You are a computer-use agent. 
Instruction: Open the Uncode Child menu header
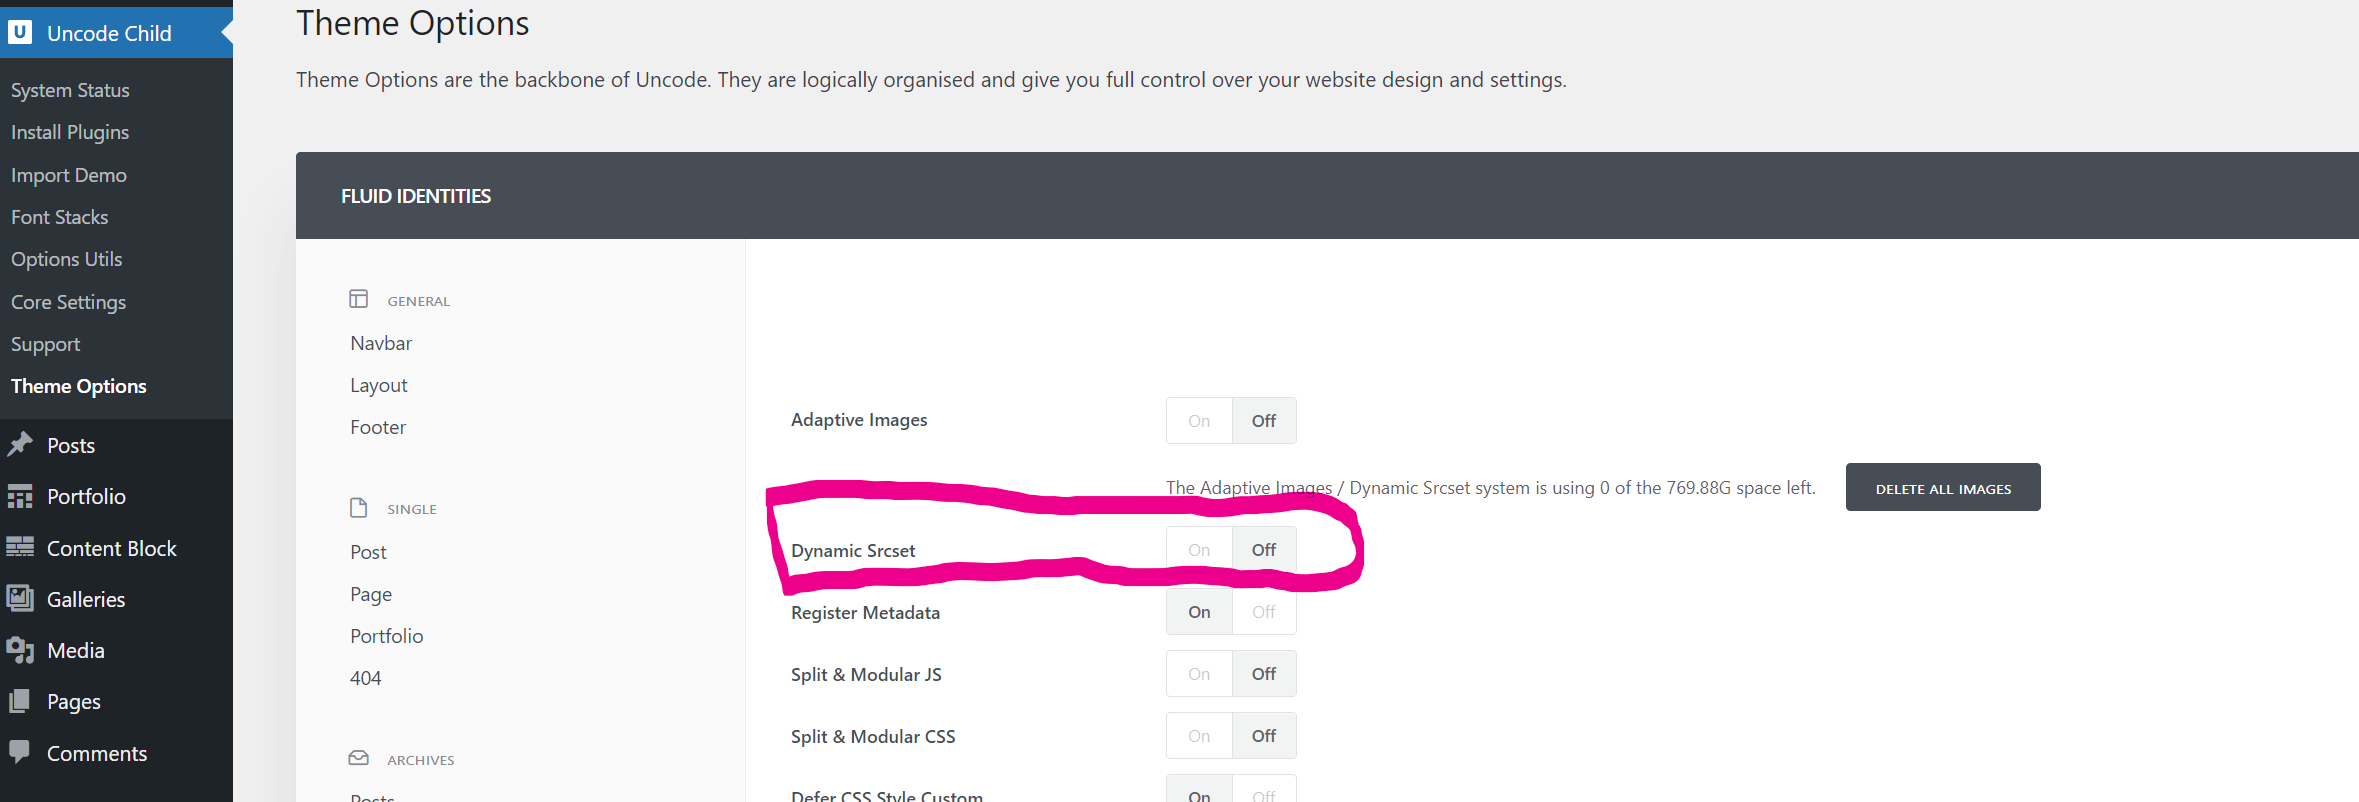[x=116, y=32]
